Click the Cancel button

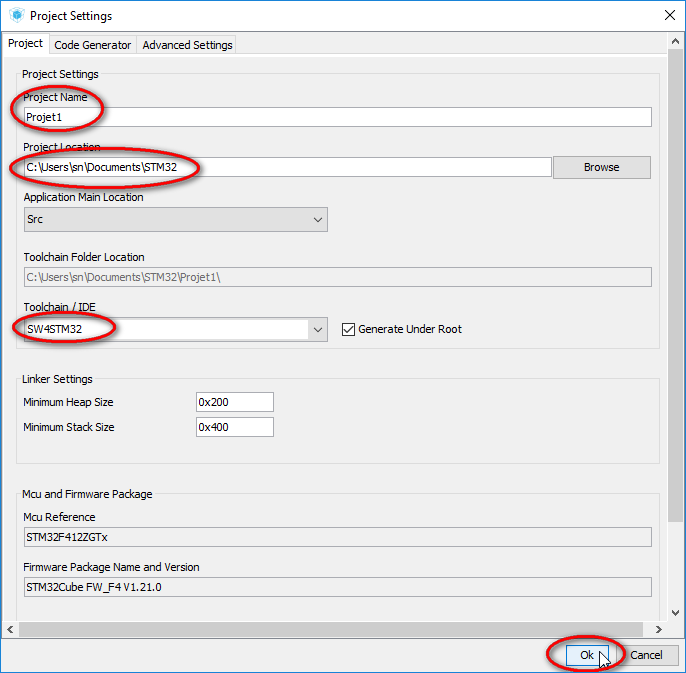[646, 655]
